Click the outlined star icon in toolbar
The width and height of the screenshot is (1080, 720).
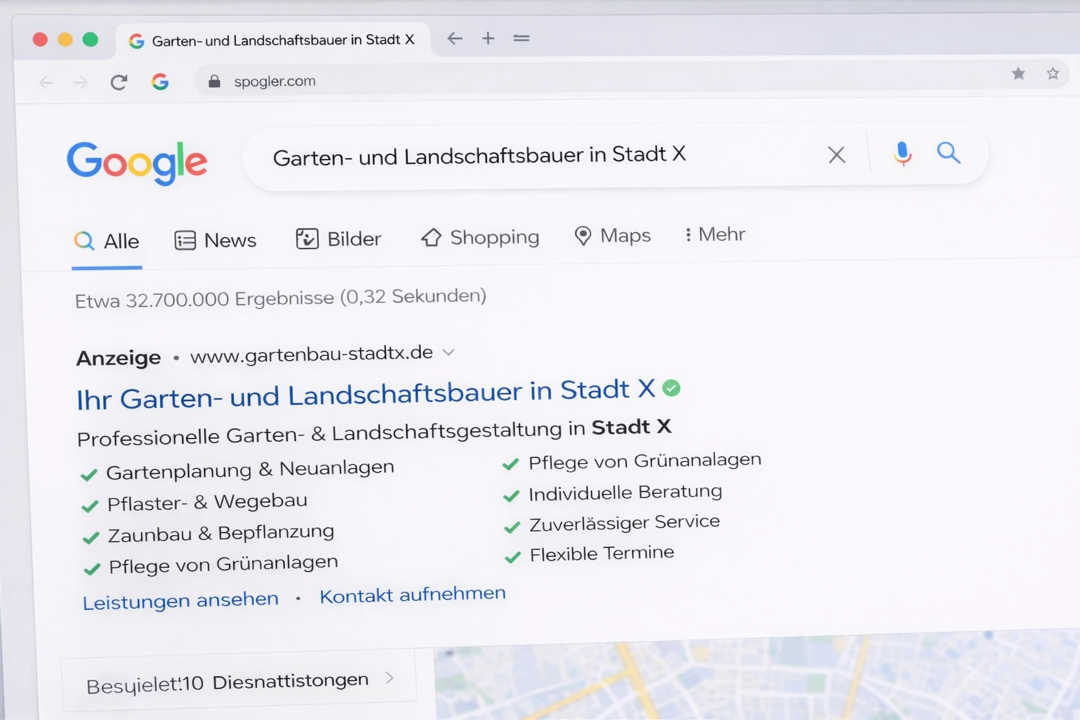tap(1052, 73)
